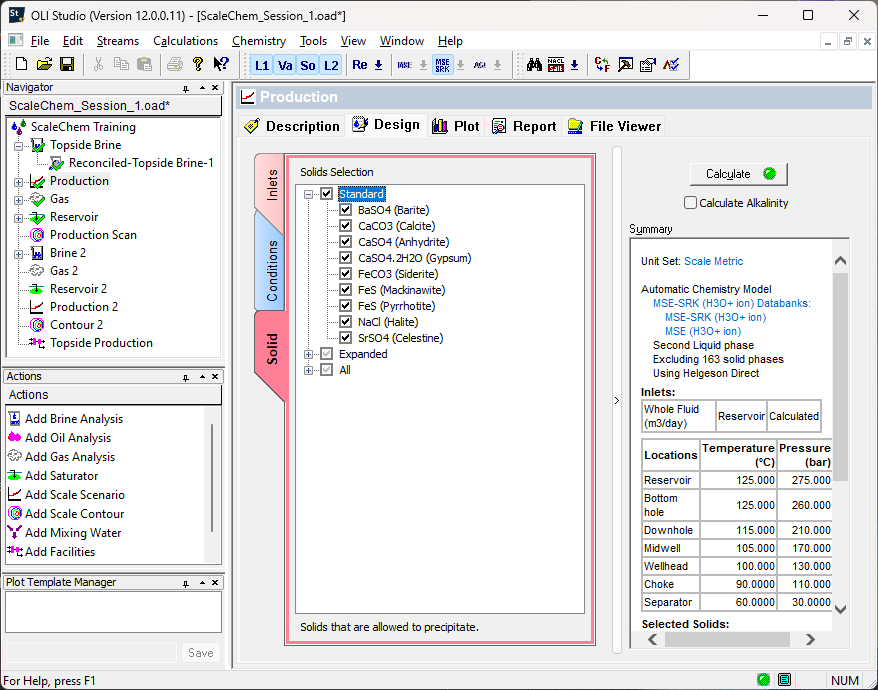Viewport: 878px width, 690px height.
Task: Collapse the Topside Brine navigator node
Action: pos(18,146)
